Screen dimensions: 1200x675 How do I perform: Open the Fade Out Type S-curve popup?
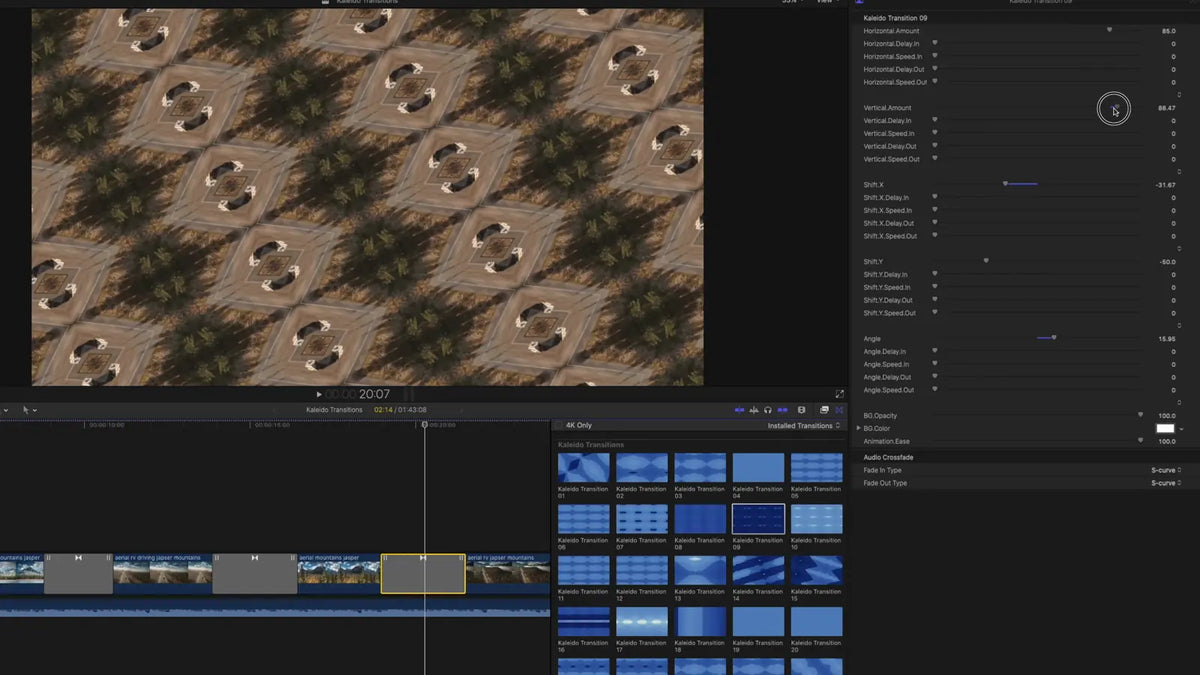pyautogui.click(x=1166, y=483)
